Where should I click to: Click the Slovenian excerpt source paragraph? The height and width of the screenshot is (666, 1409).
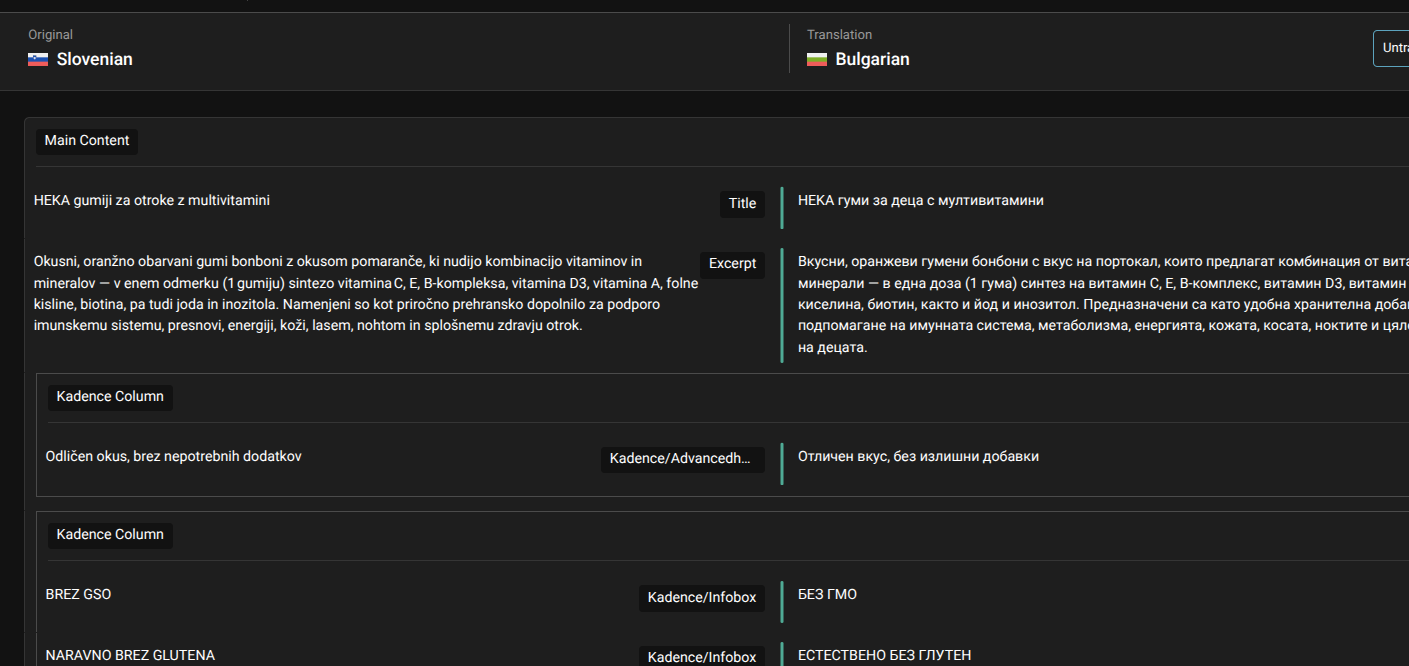365,293
